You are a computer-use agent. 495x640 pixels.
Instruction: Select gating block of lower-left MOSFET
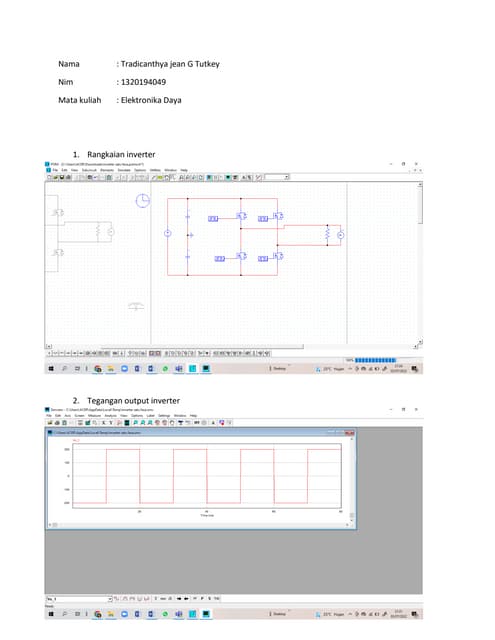(x=220, y=259)
